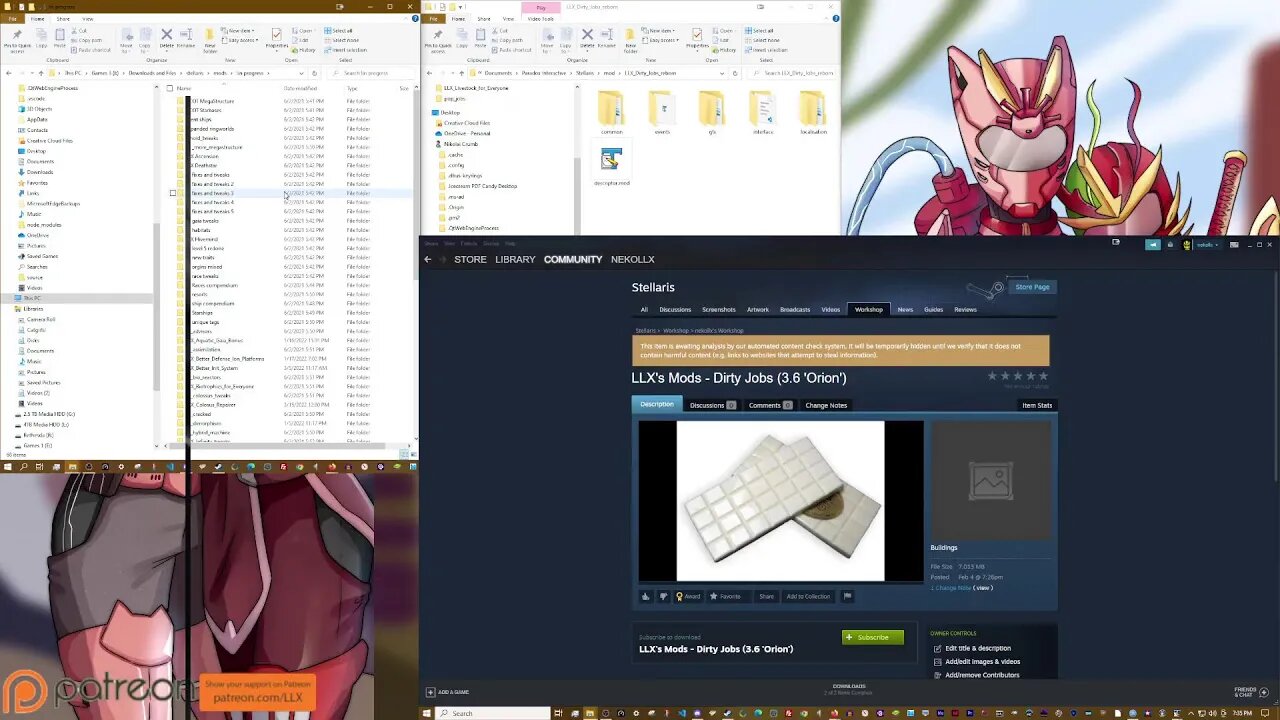The width and height of the screenshot is (1280, 720).
Task: Select the common folder in the right Explorer
Action: click(x=611, y=112)
